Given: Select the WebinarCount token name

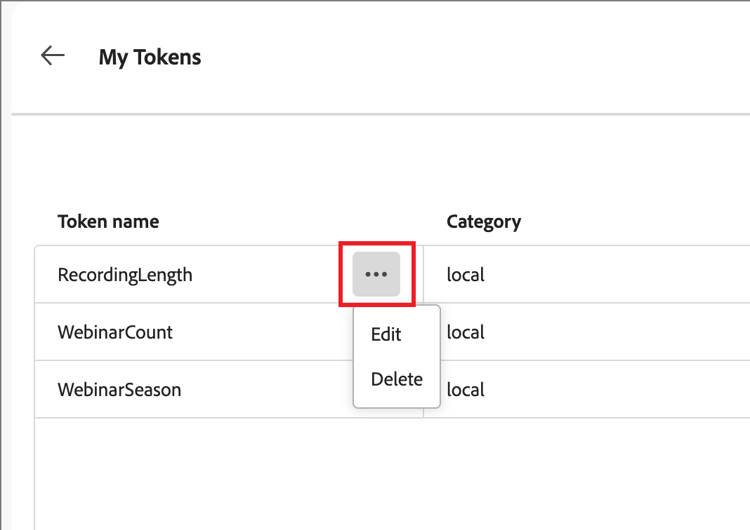Looking at the screenshot, I should [115, 332].
